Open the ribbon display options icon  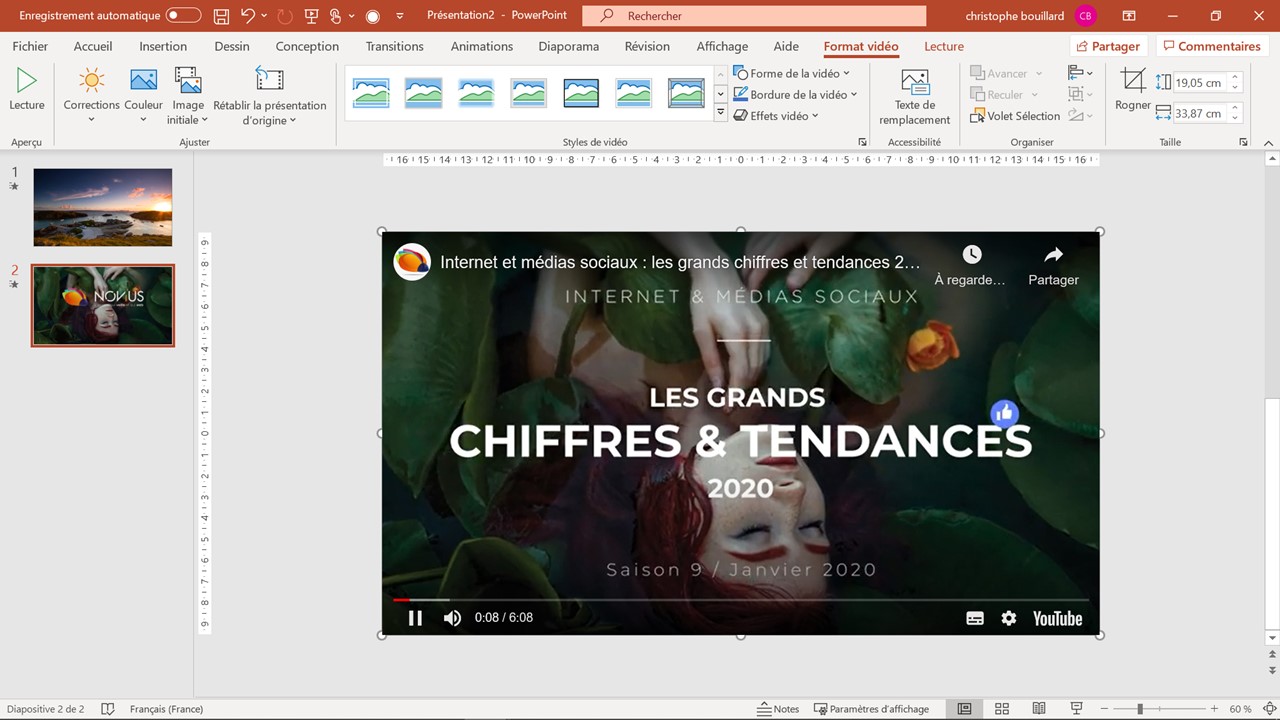(1129, 16)
